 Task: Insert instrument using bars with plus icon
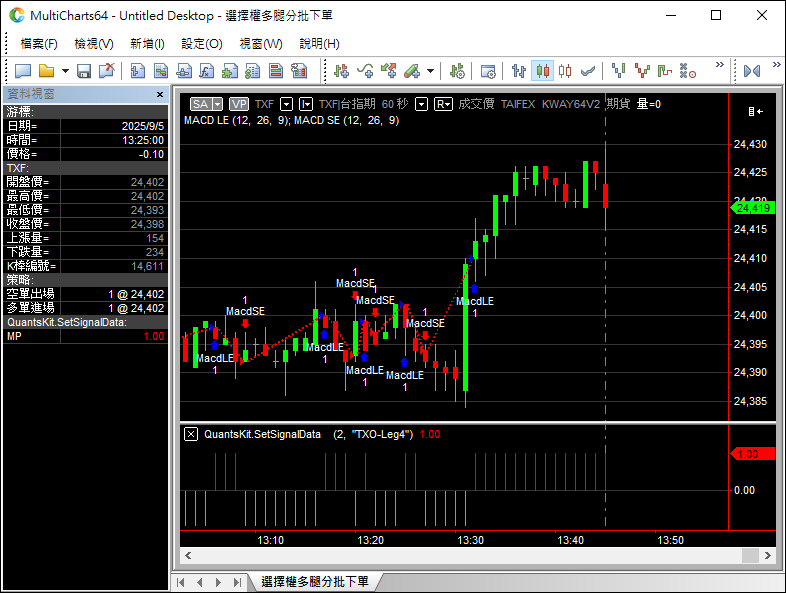(341, 71)
